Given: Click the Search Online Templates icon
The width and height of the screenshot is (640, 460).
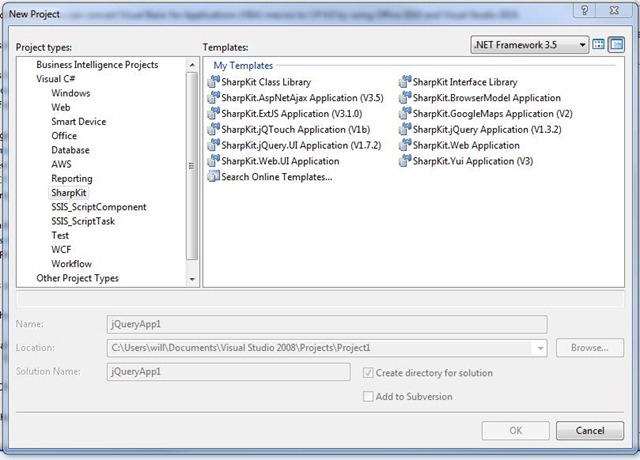Looking at the screenshot, I should pos(213,177).
